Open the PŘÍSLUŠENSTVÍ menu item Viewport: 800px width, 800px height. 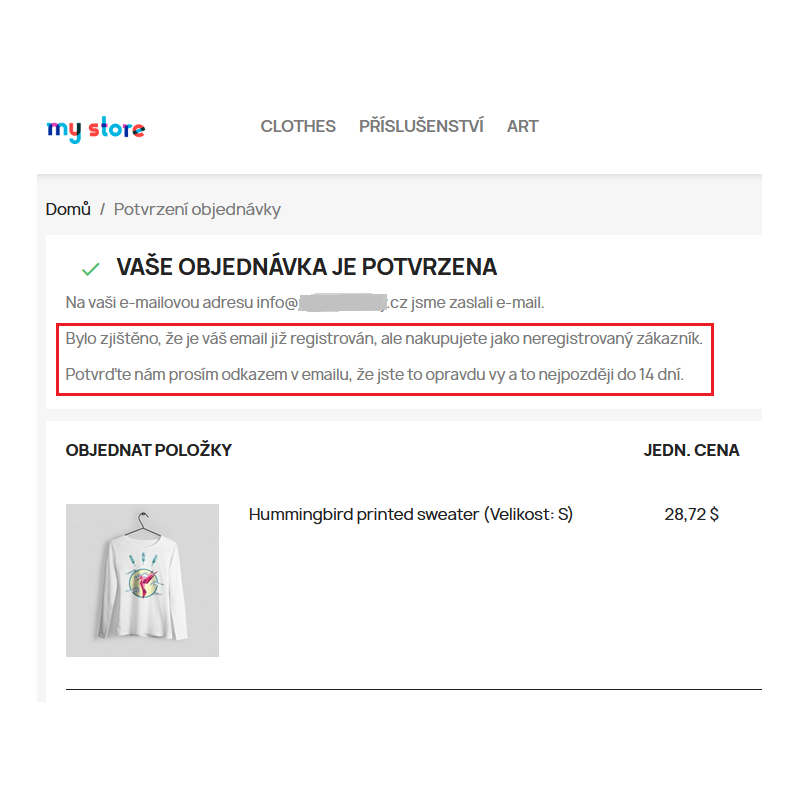click(x=421, y=126)
